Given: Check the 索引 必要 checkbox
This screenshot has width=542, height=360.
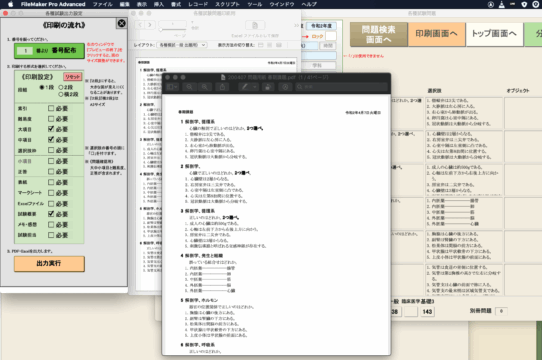Looking at the screenshot, I should (x=51, y=108).
